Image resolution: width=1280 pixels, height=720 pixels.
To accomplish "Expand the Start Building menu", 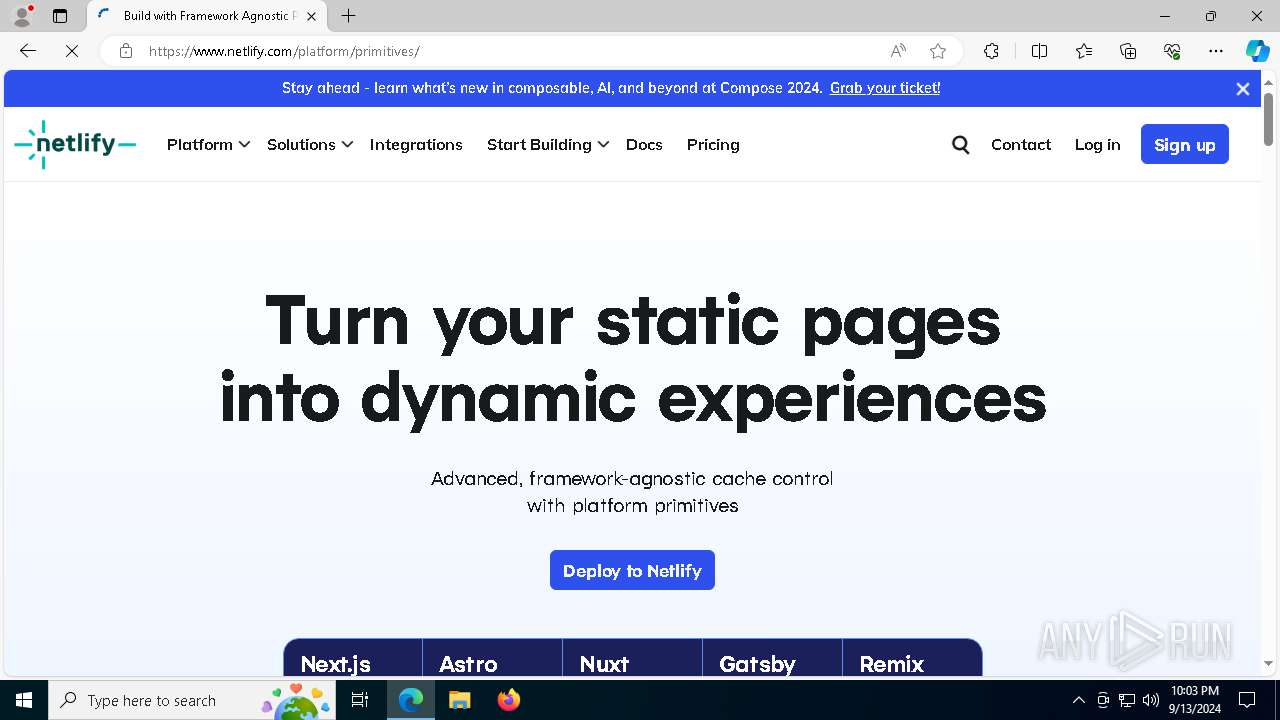I will (x=548, y=145).
